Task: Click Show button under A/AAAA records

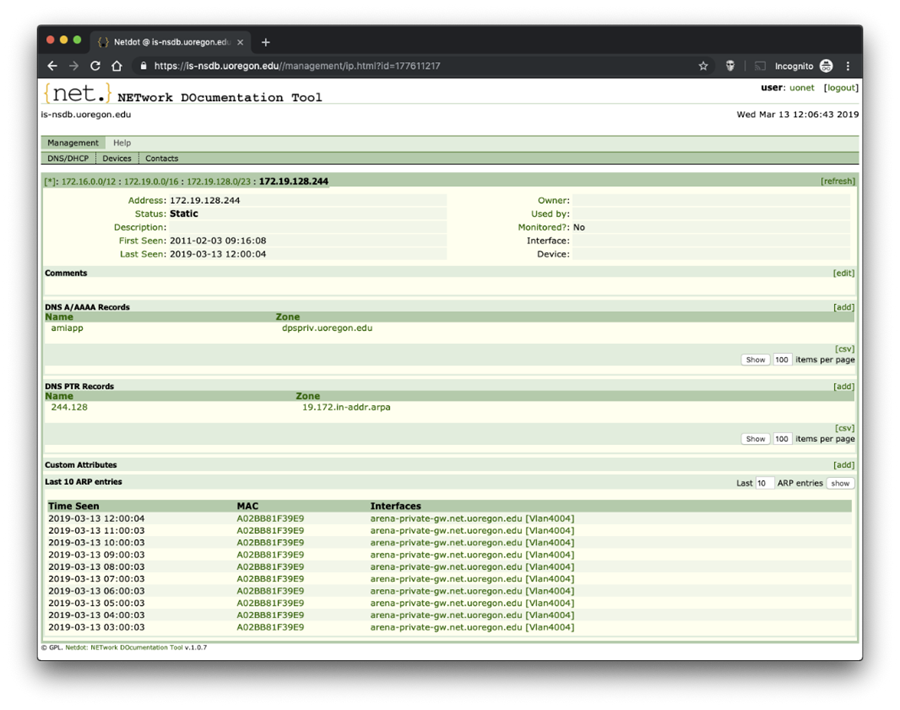Action: (755, 360)
